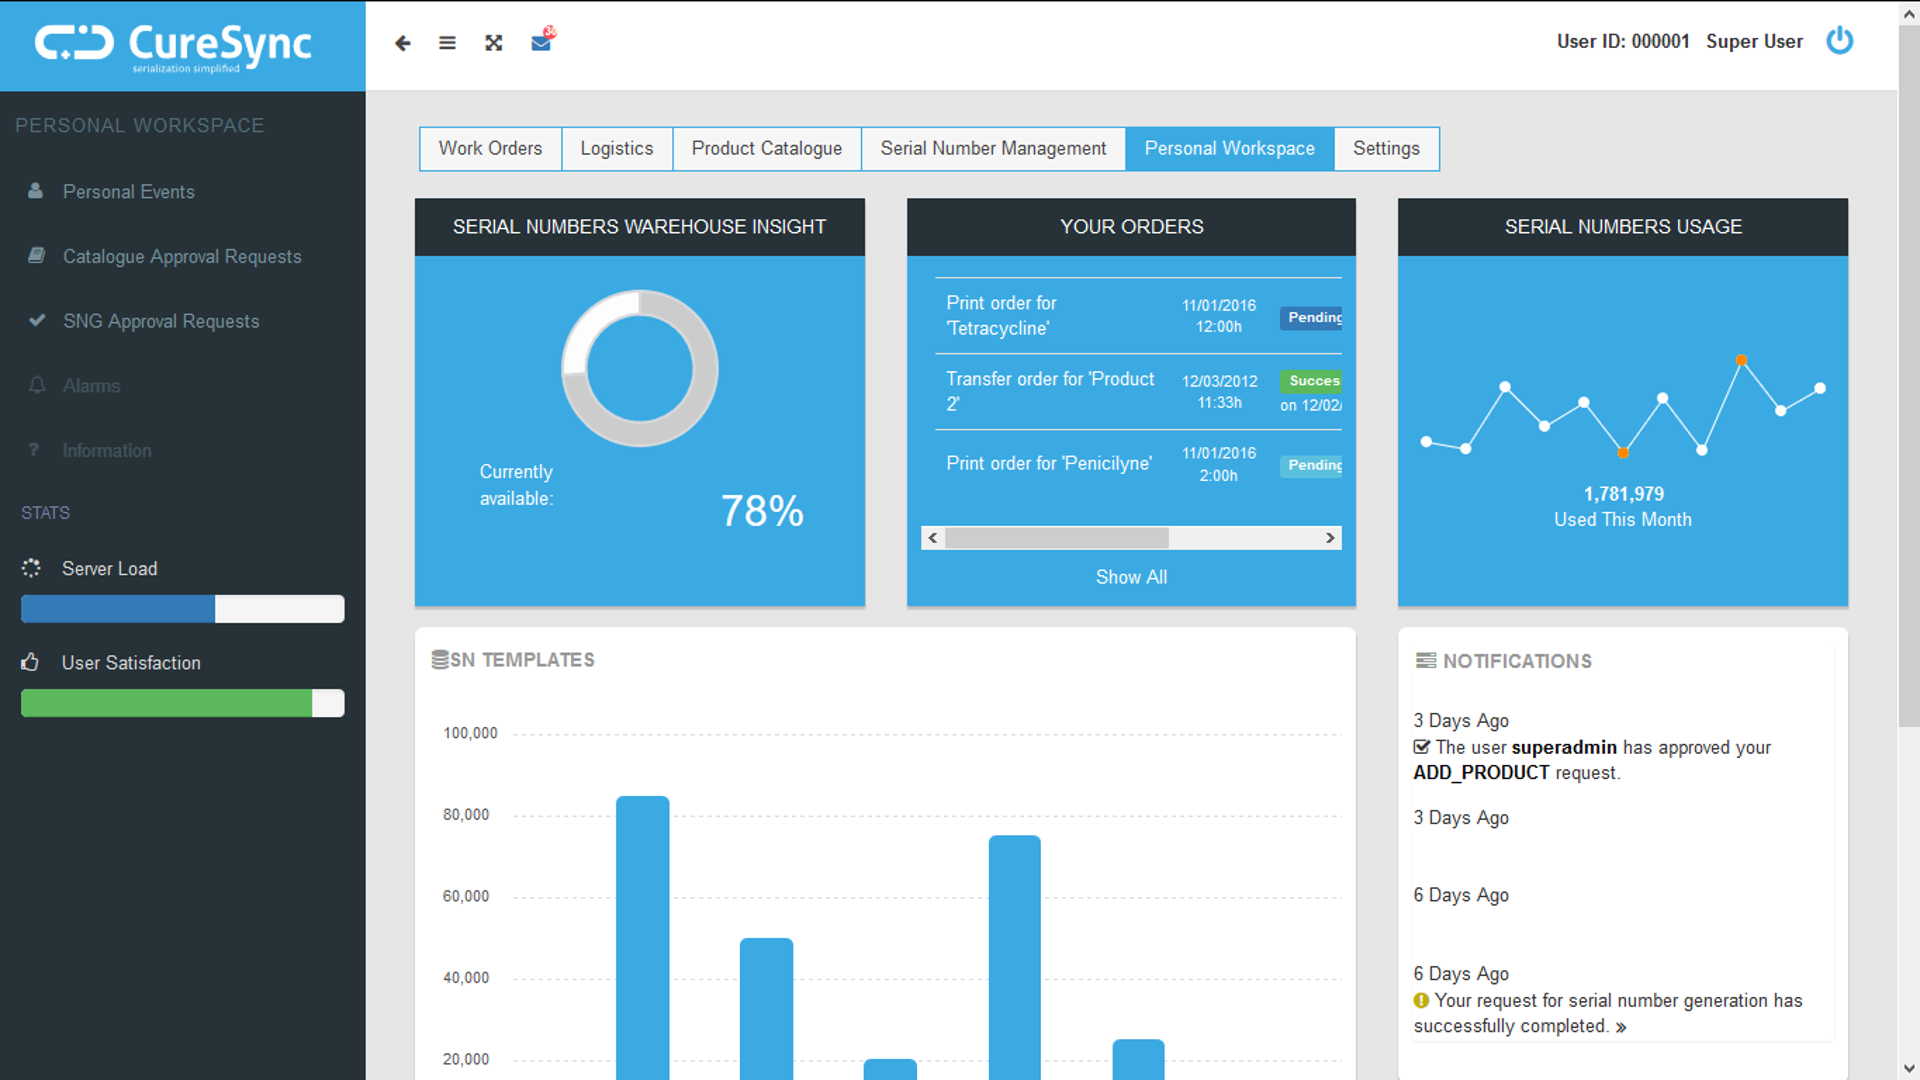Click the Pending badge for Tetracycline order
The image size is (1920, 1080).
1311,317
